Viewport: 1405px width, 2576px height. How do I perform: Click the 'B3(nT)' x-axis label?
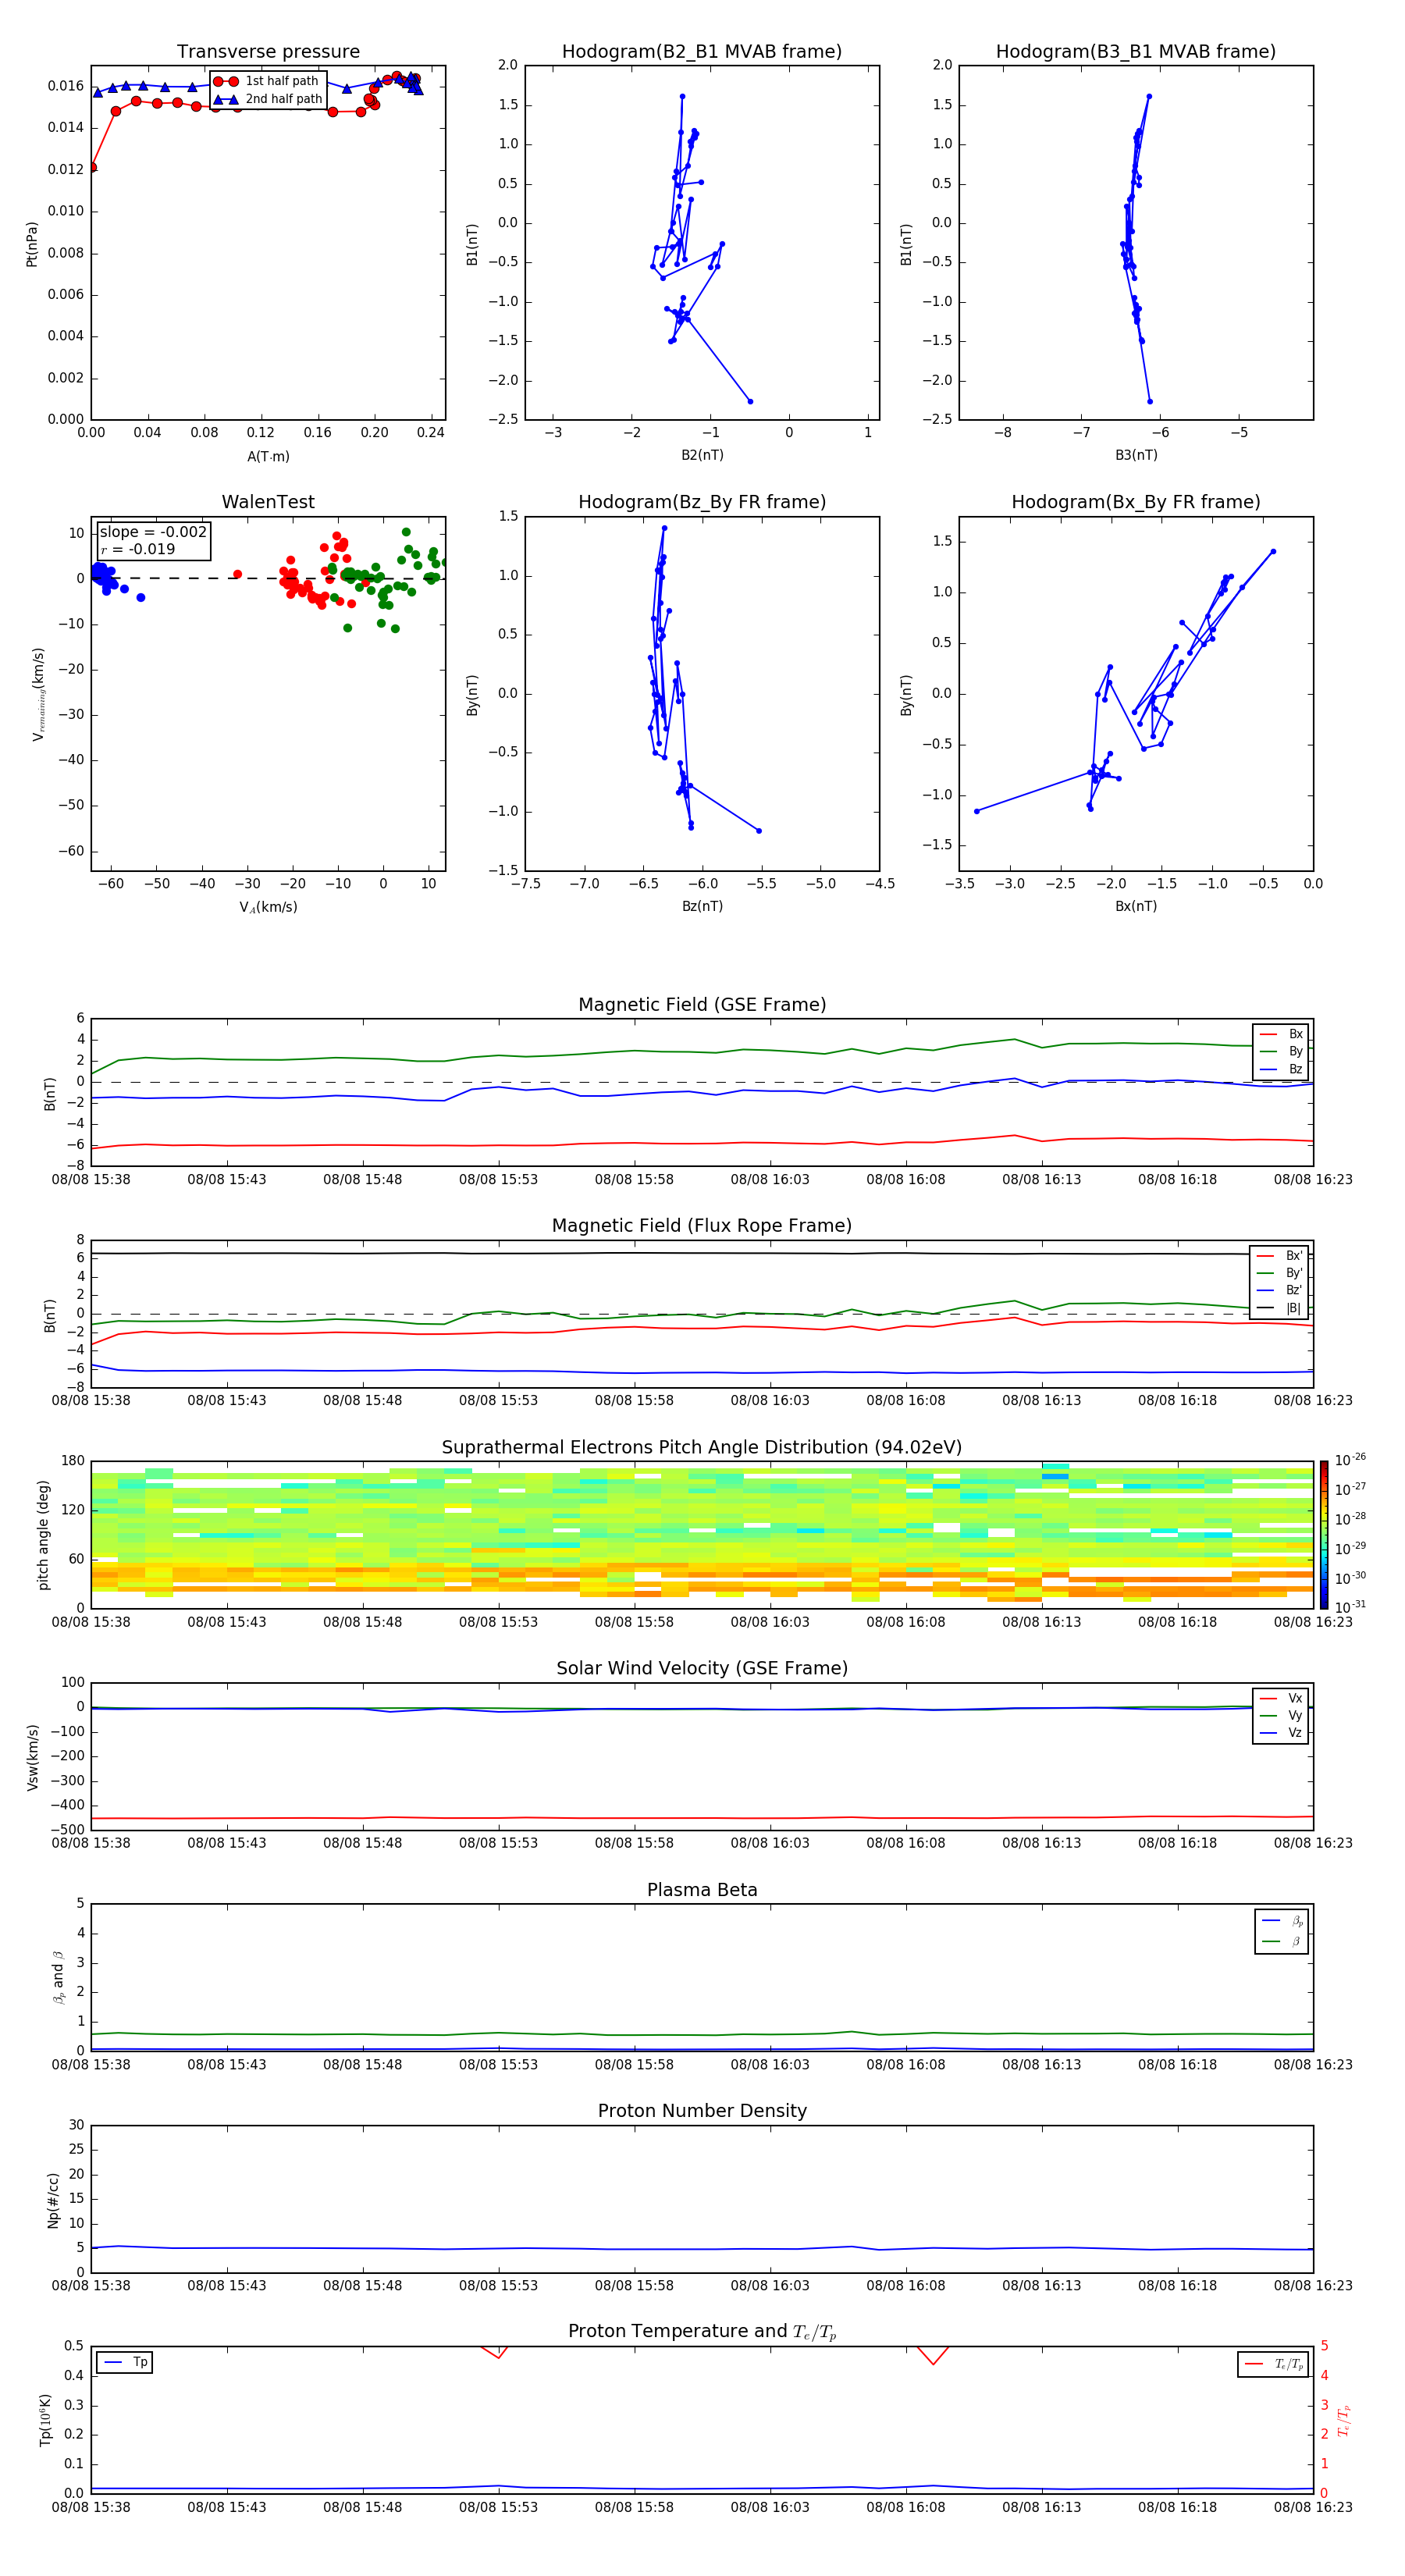(x=1136, y=455)
